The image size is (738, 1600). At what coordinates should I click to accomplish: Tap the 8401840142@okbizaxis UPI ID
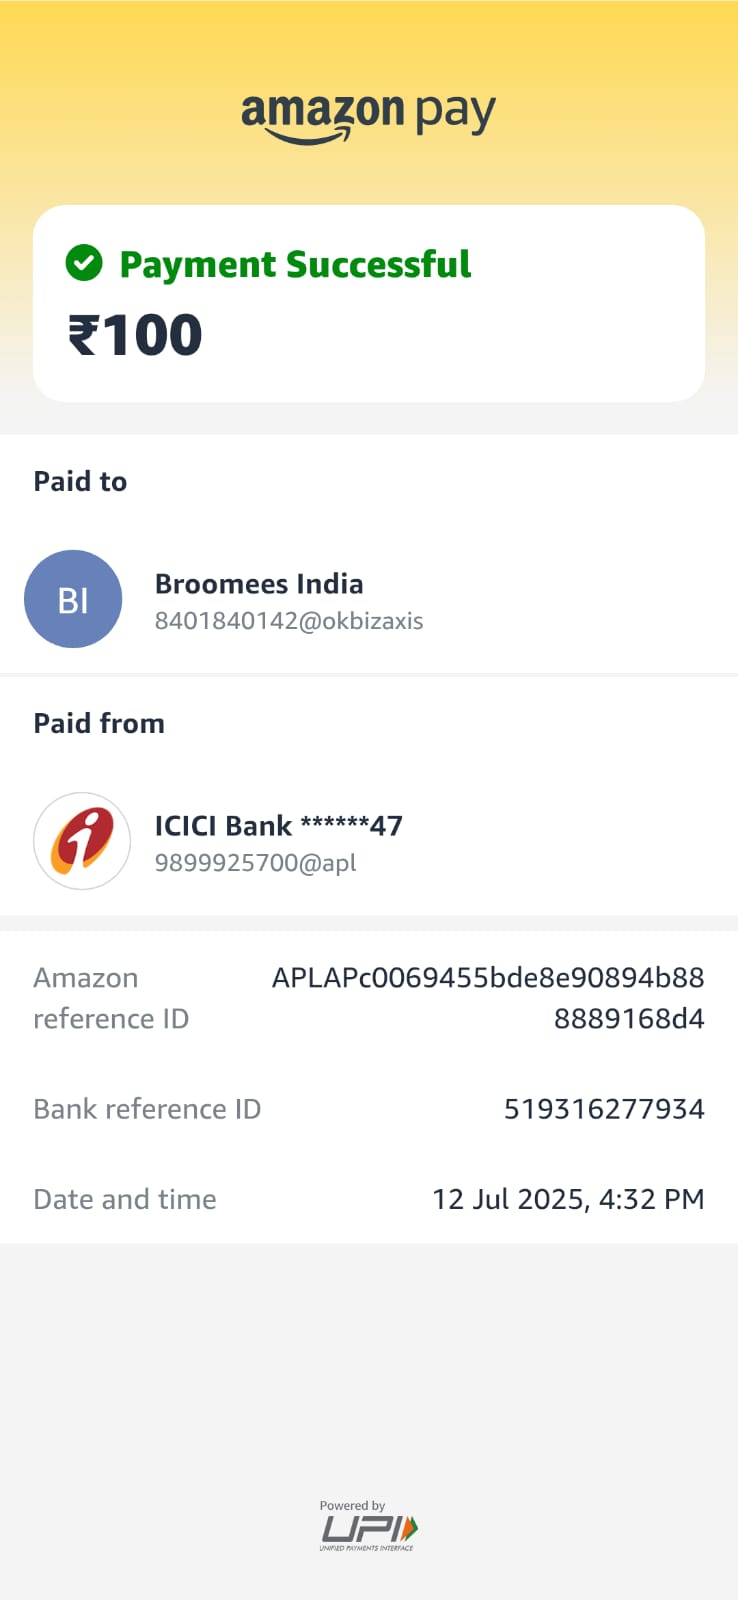coord(289,621)
